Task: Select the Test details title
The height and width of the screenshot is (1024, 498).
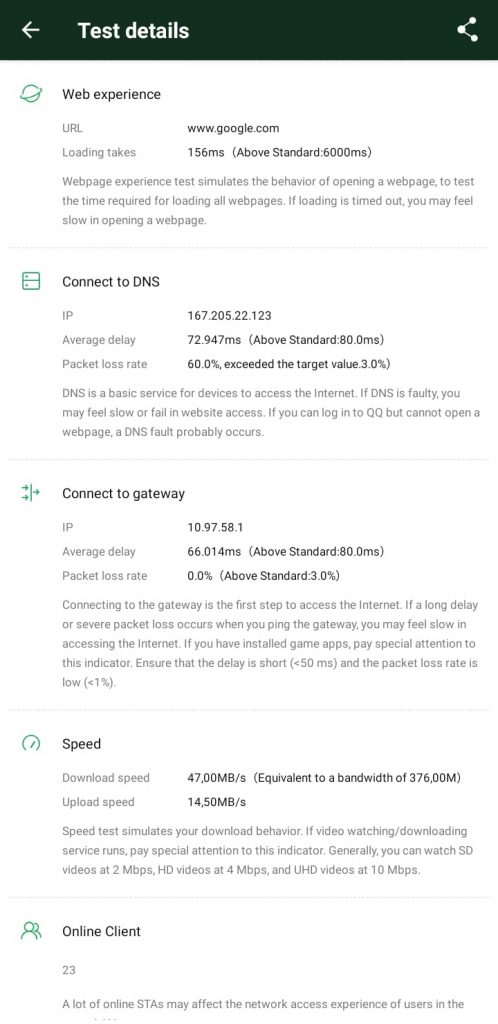Action: (133, 31)
